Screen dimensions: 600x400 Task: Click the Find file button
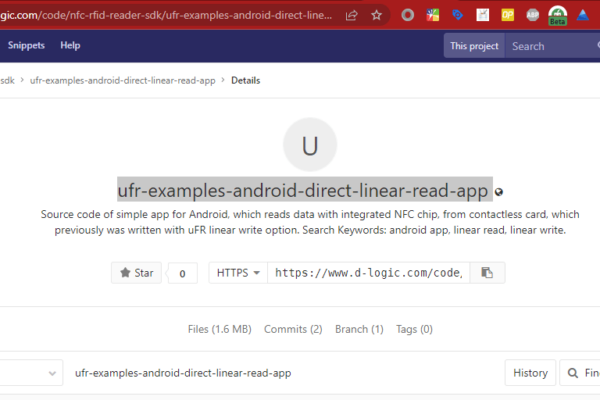[x=580, y=372]
